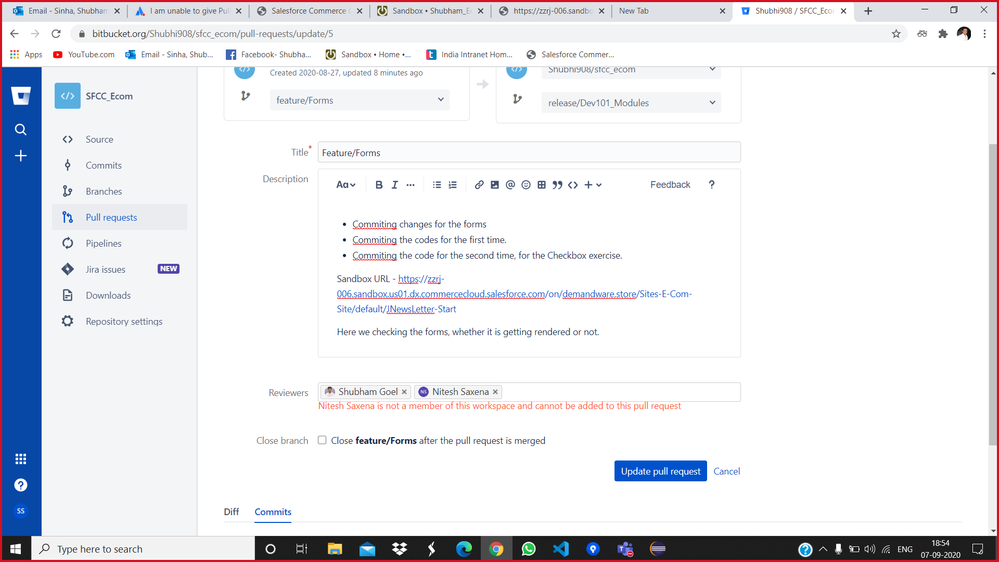Open search in the Bitbucket sidebar
Screen dimensions: 999x562
pos(21,129)
